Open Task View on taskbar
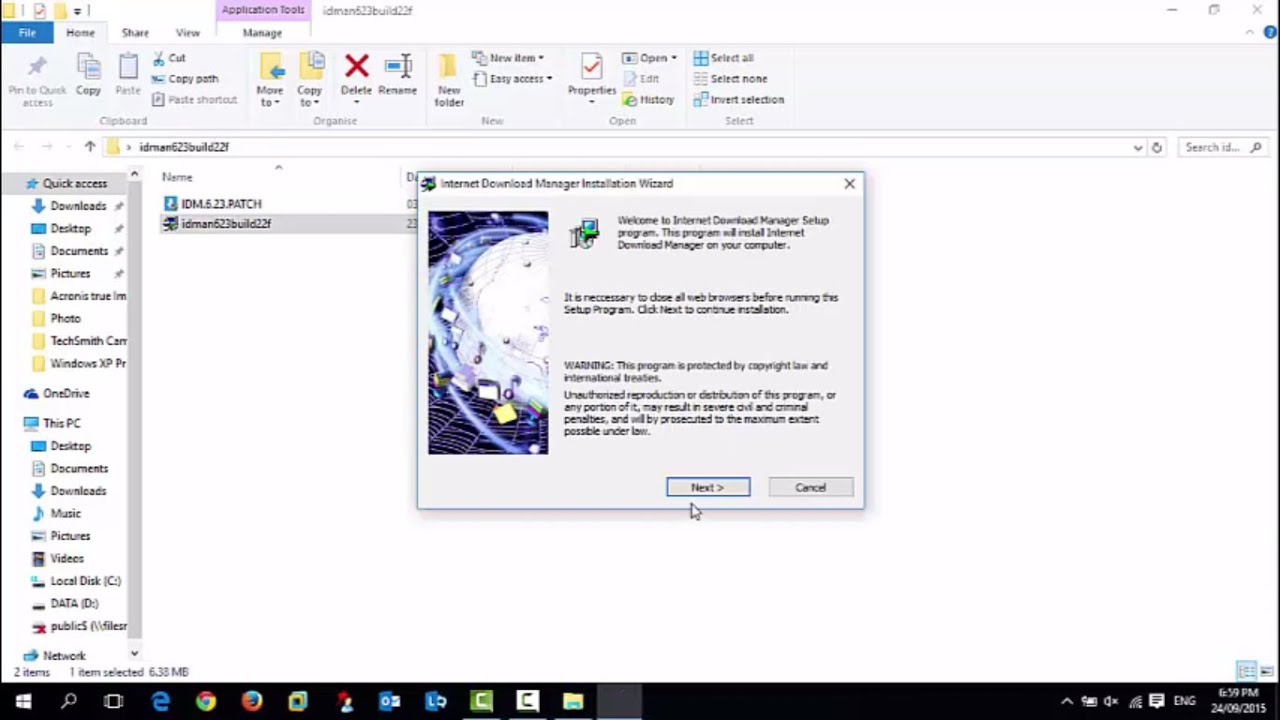1280x720 pixels. [x=113, y=702]
